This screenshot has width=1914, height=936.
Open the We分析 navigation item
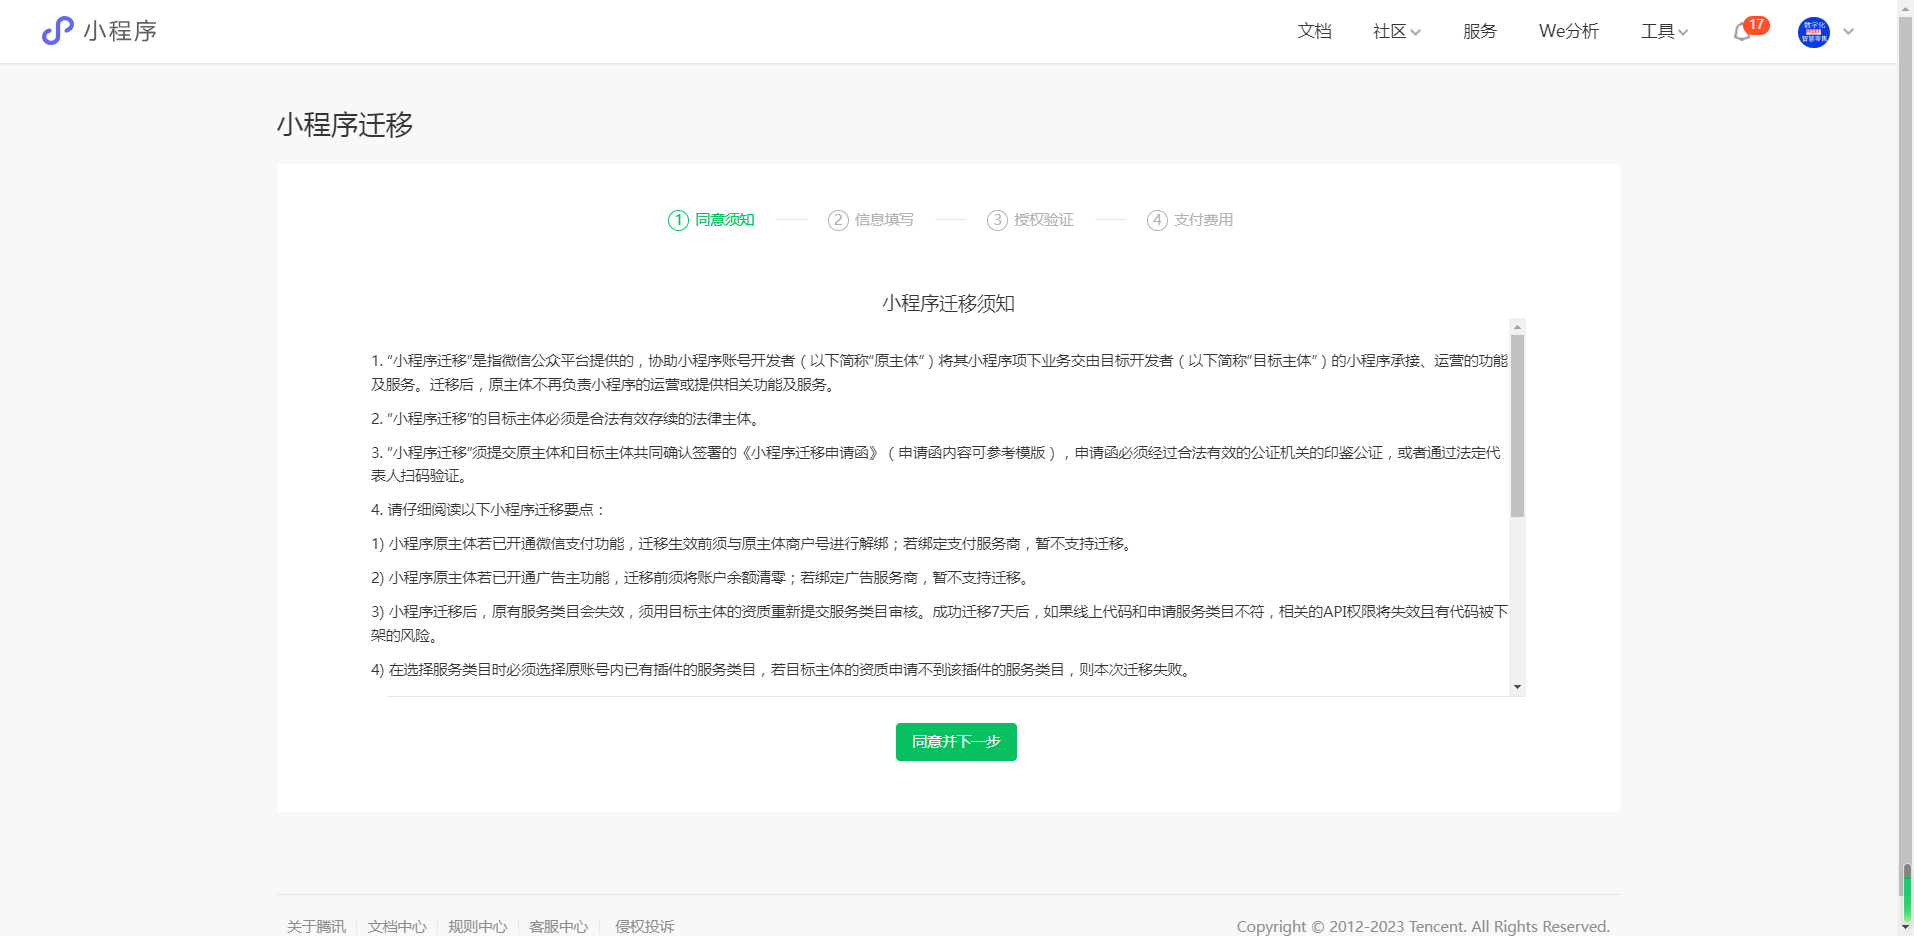(x=1568, y=32)
